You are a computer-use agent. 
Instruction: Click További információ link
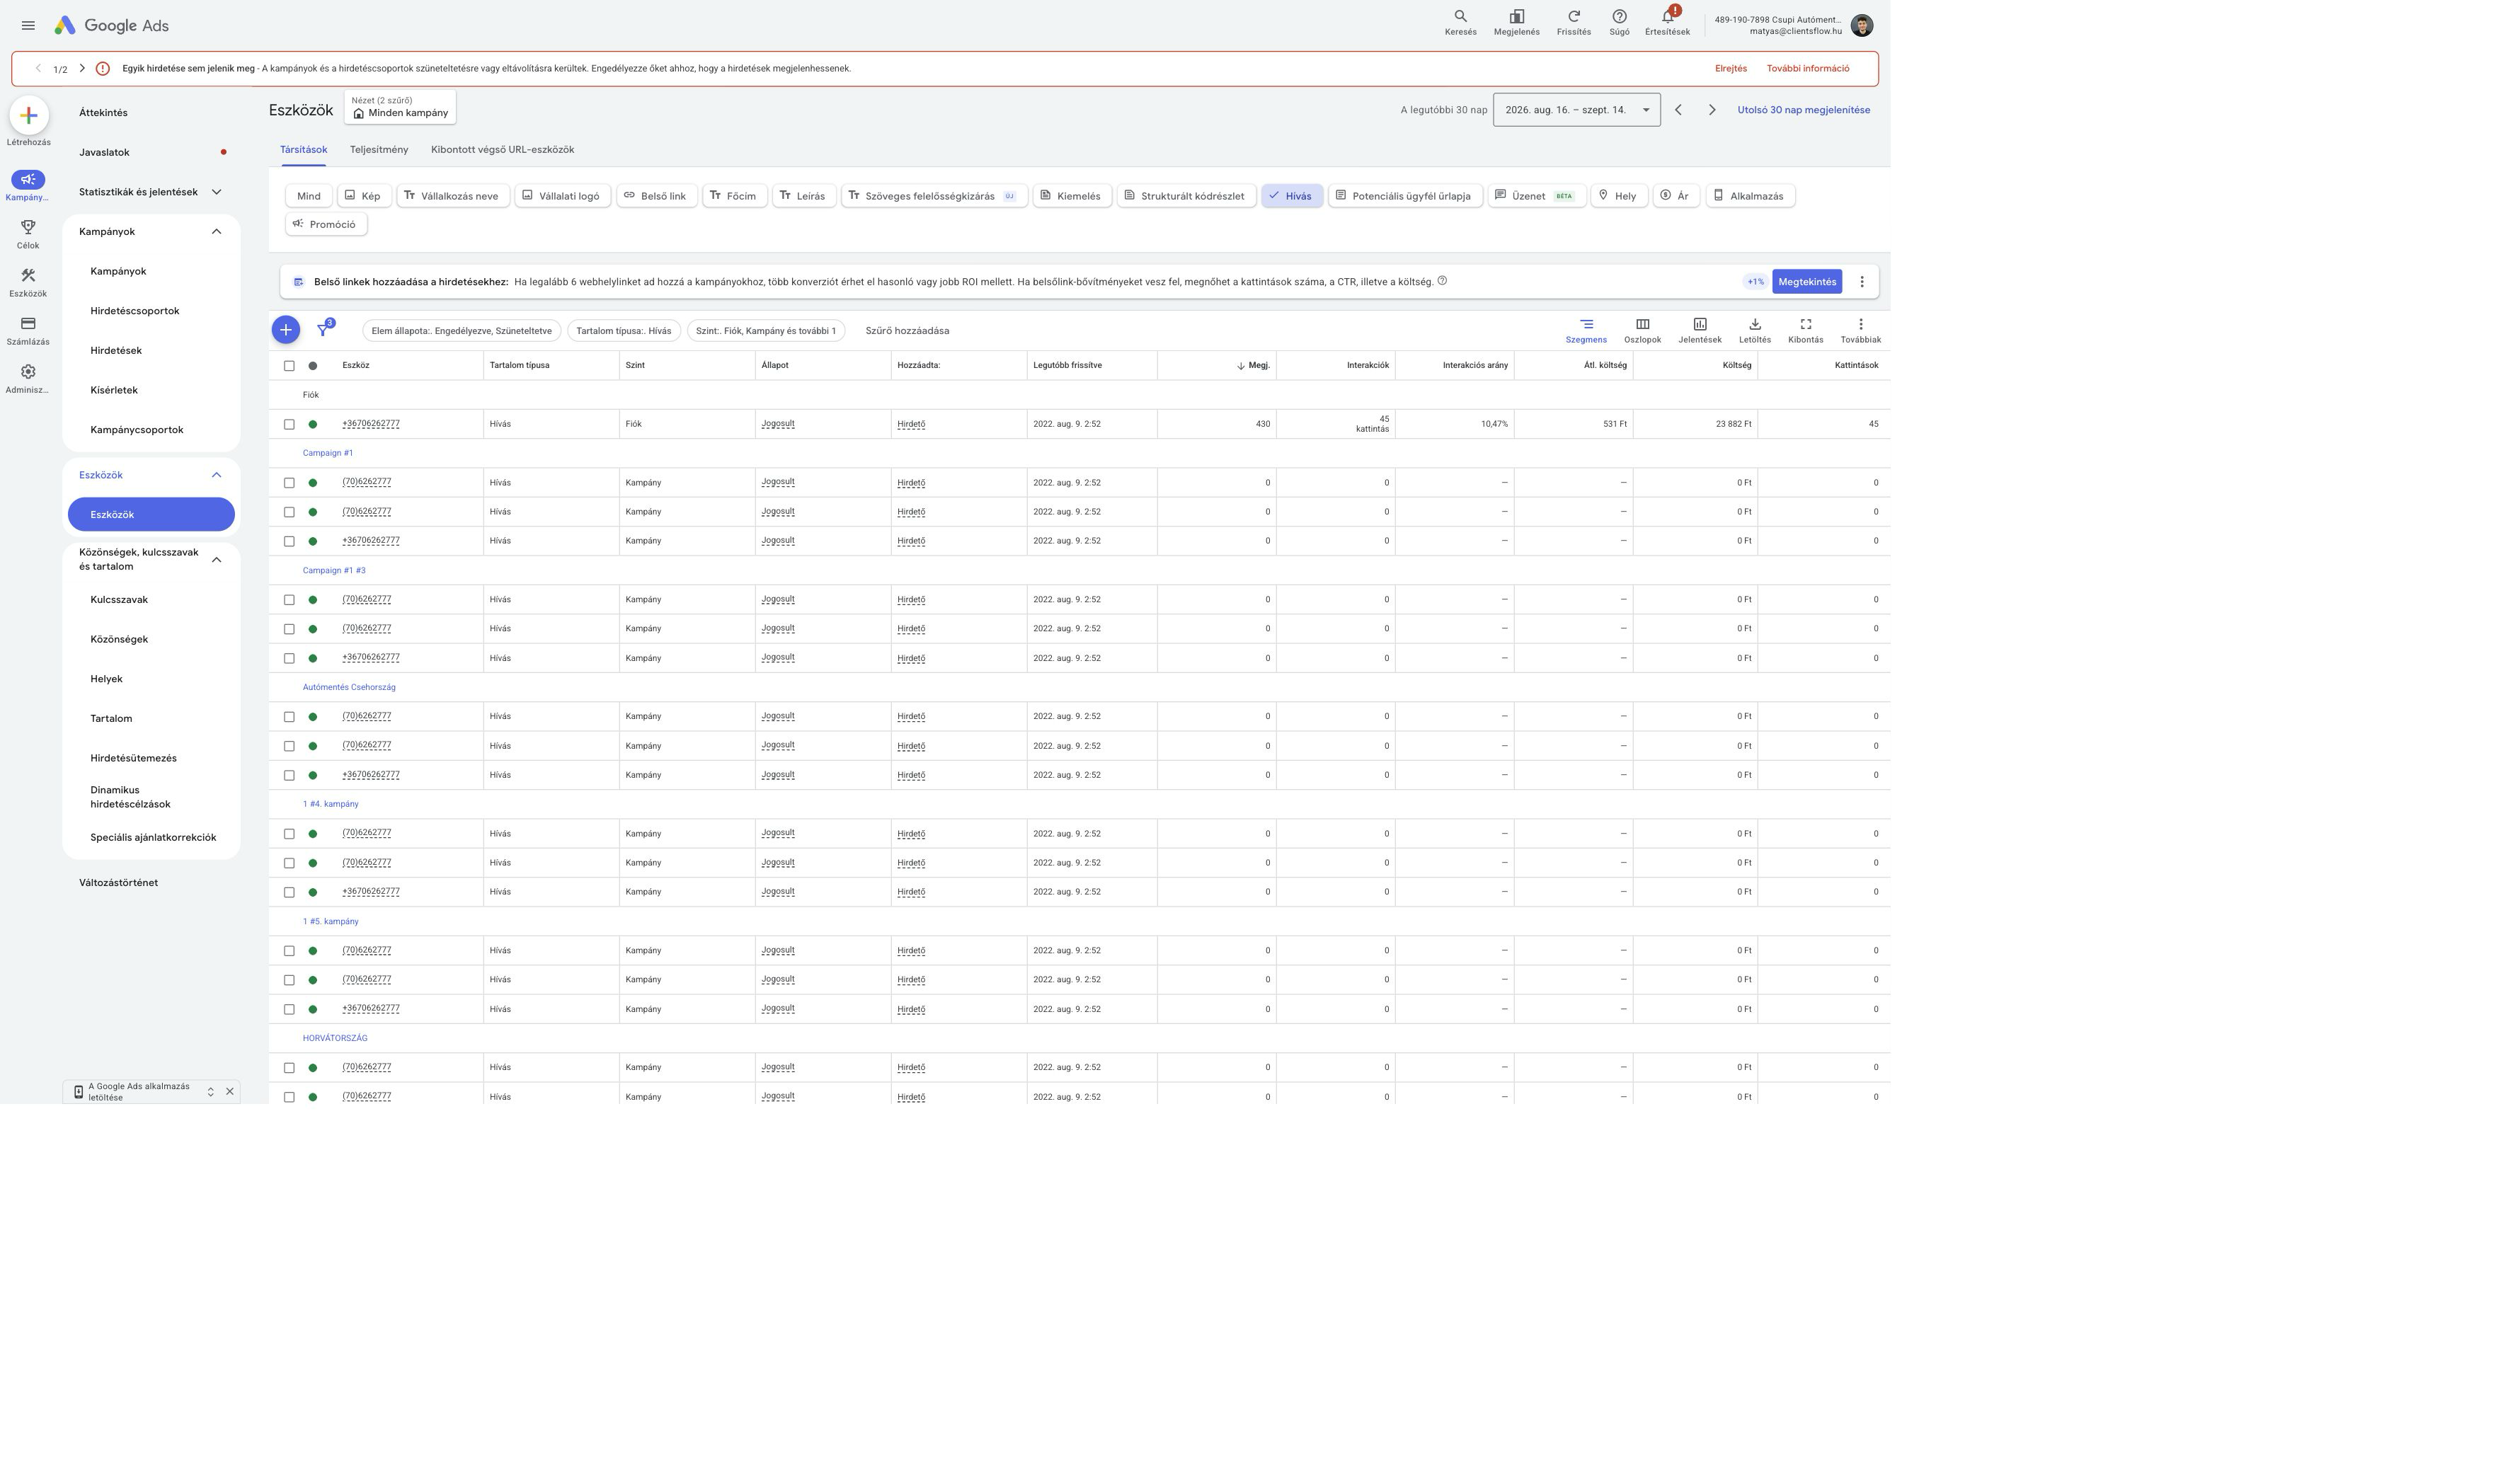click(x=1807, y=69)
